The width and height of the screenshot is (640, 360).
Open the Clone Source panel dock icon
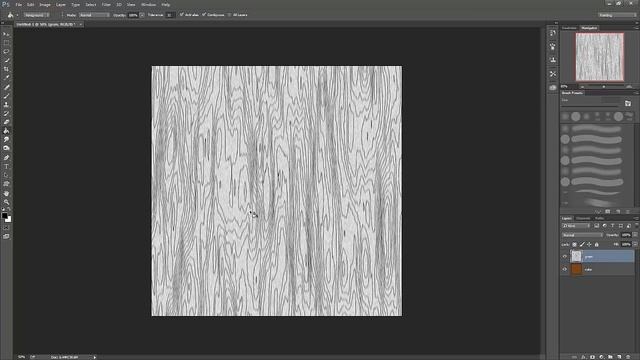pyautogui.click(x=553, y=60)
